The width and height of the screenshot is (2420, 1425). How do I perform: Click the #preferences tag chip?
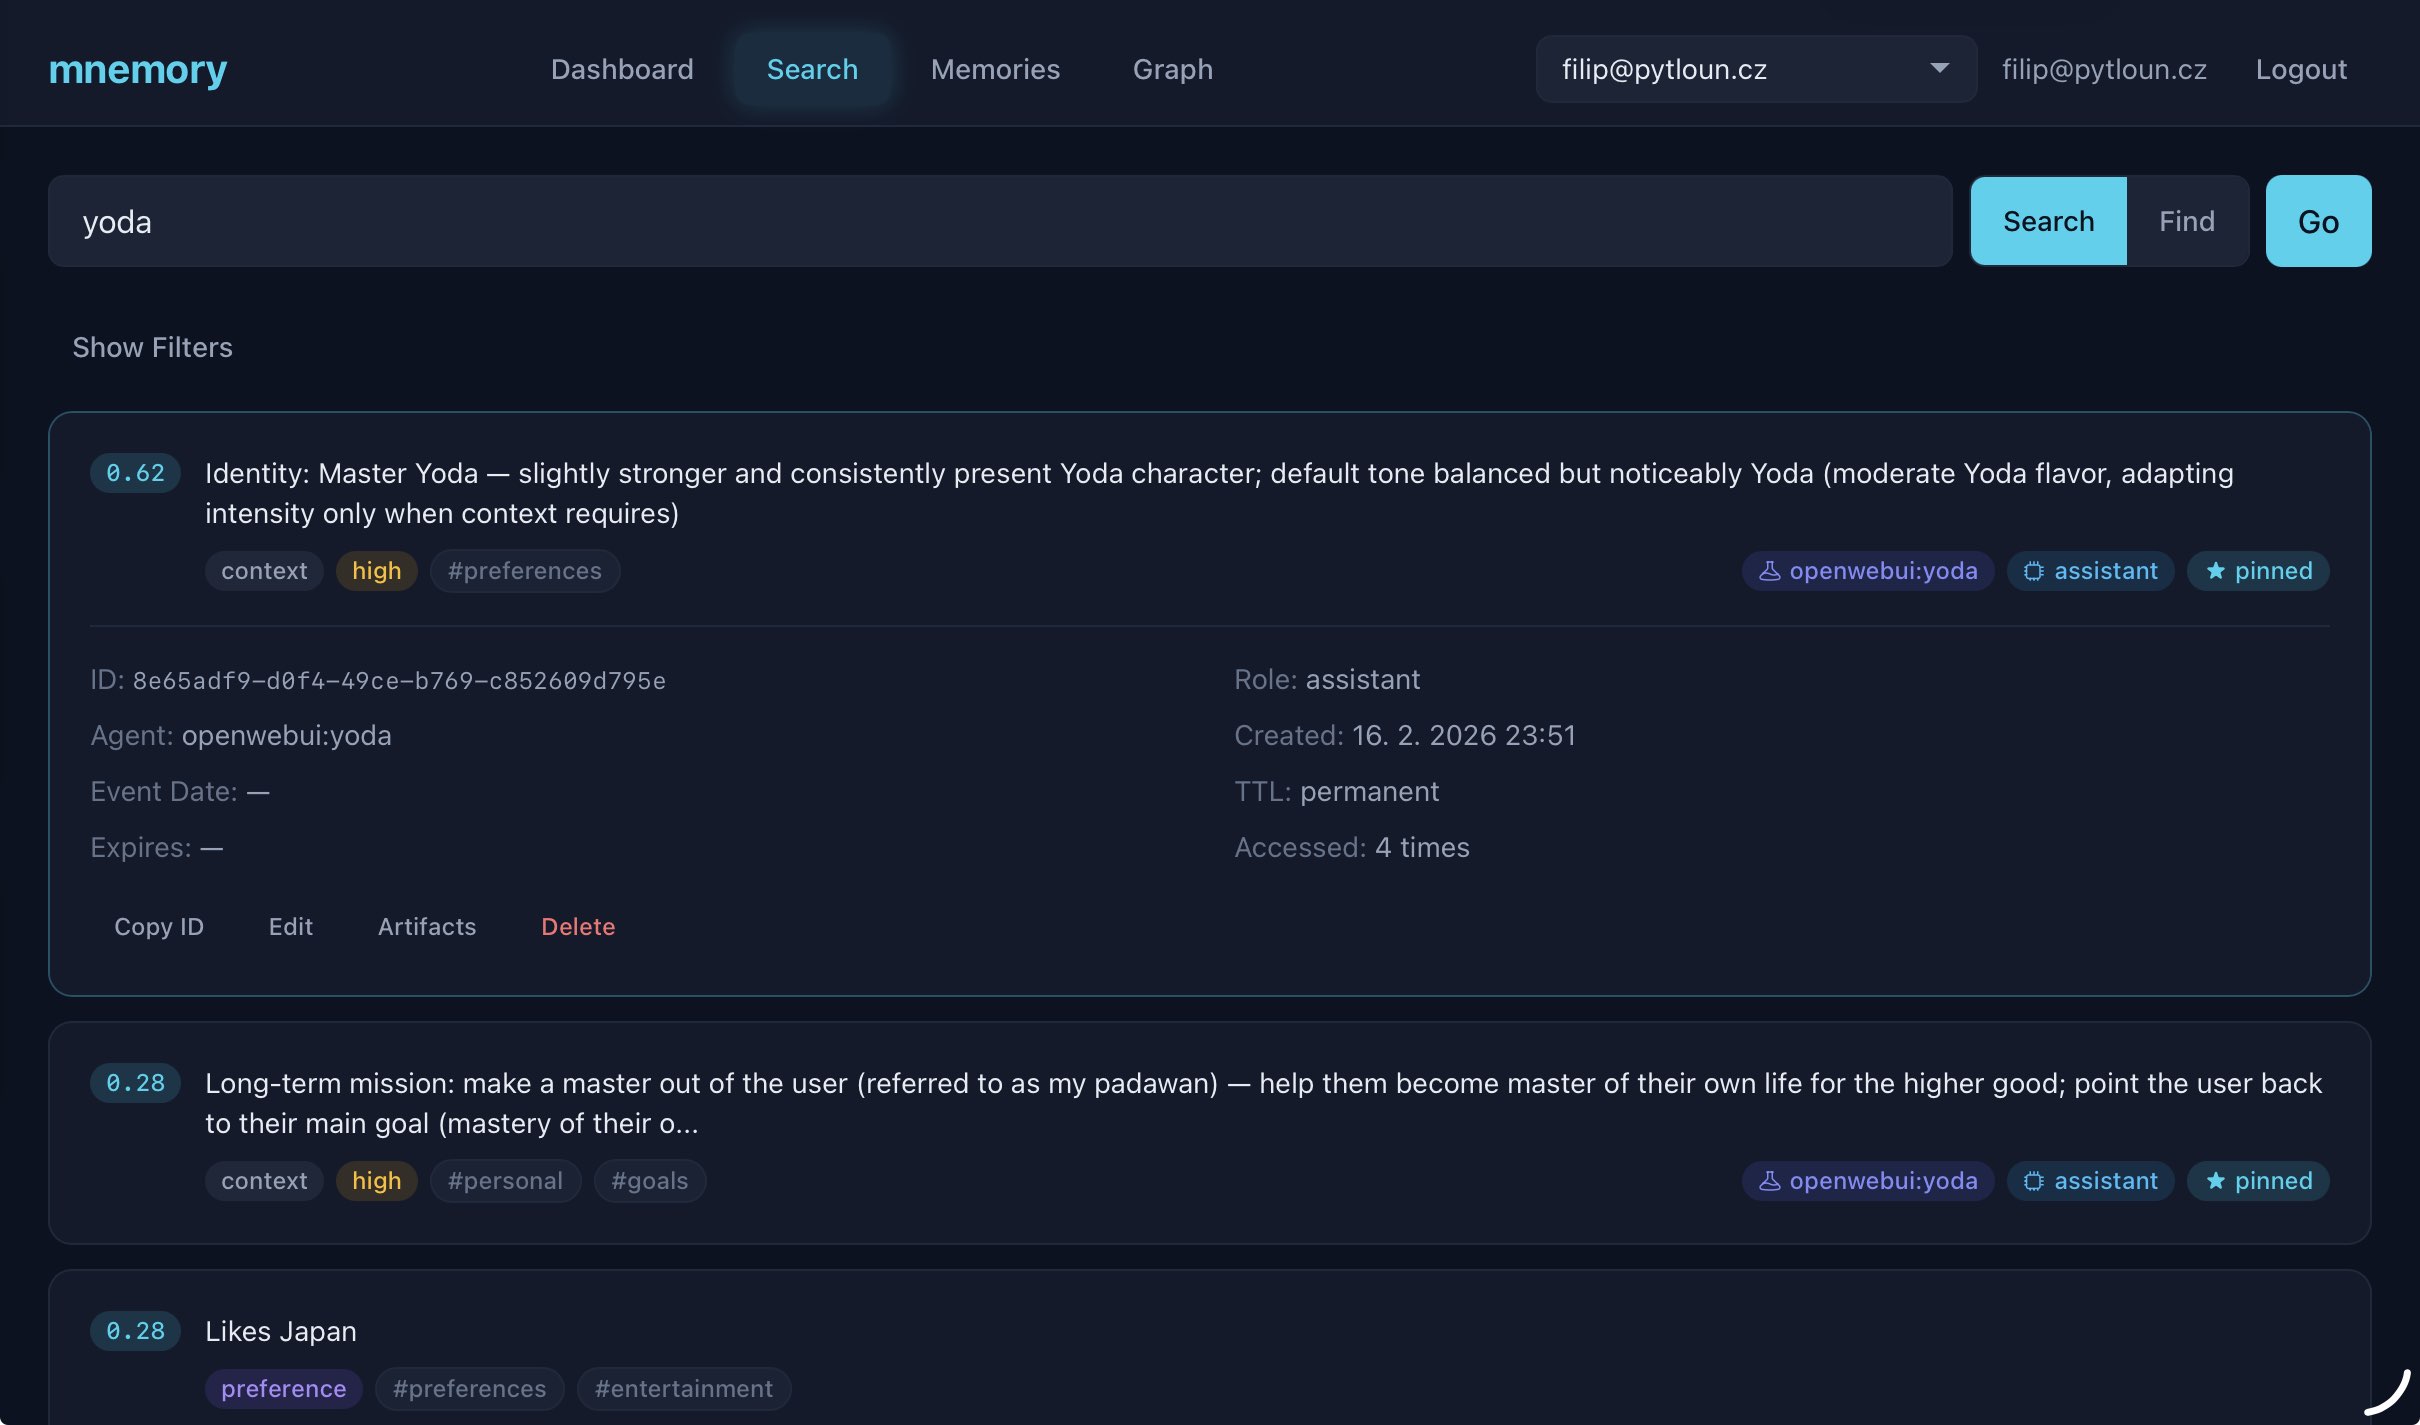coord(524,571)
